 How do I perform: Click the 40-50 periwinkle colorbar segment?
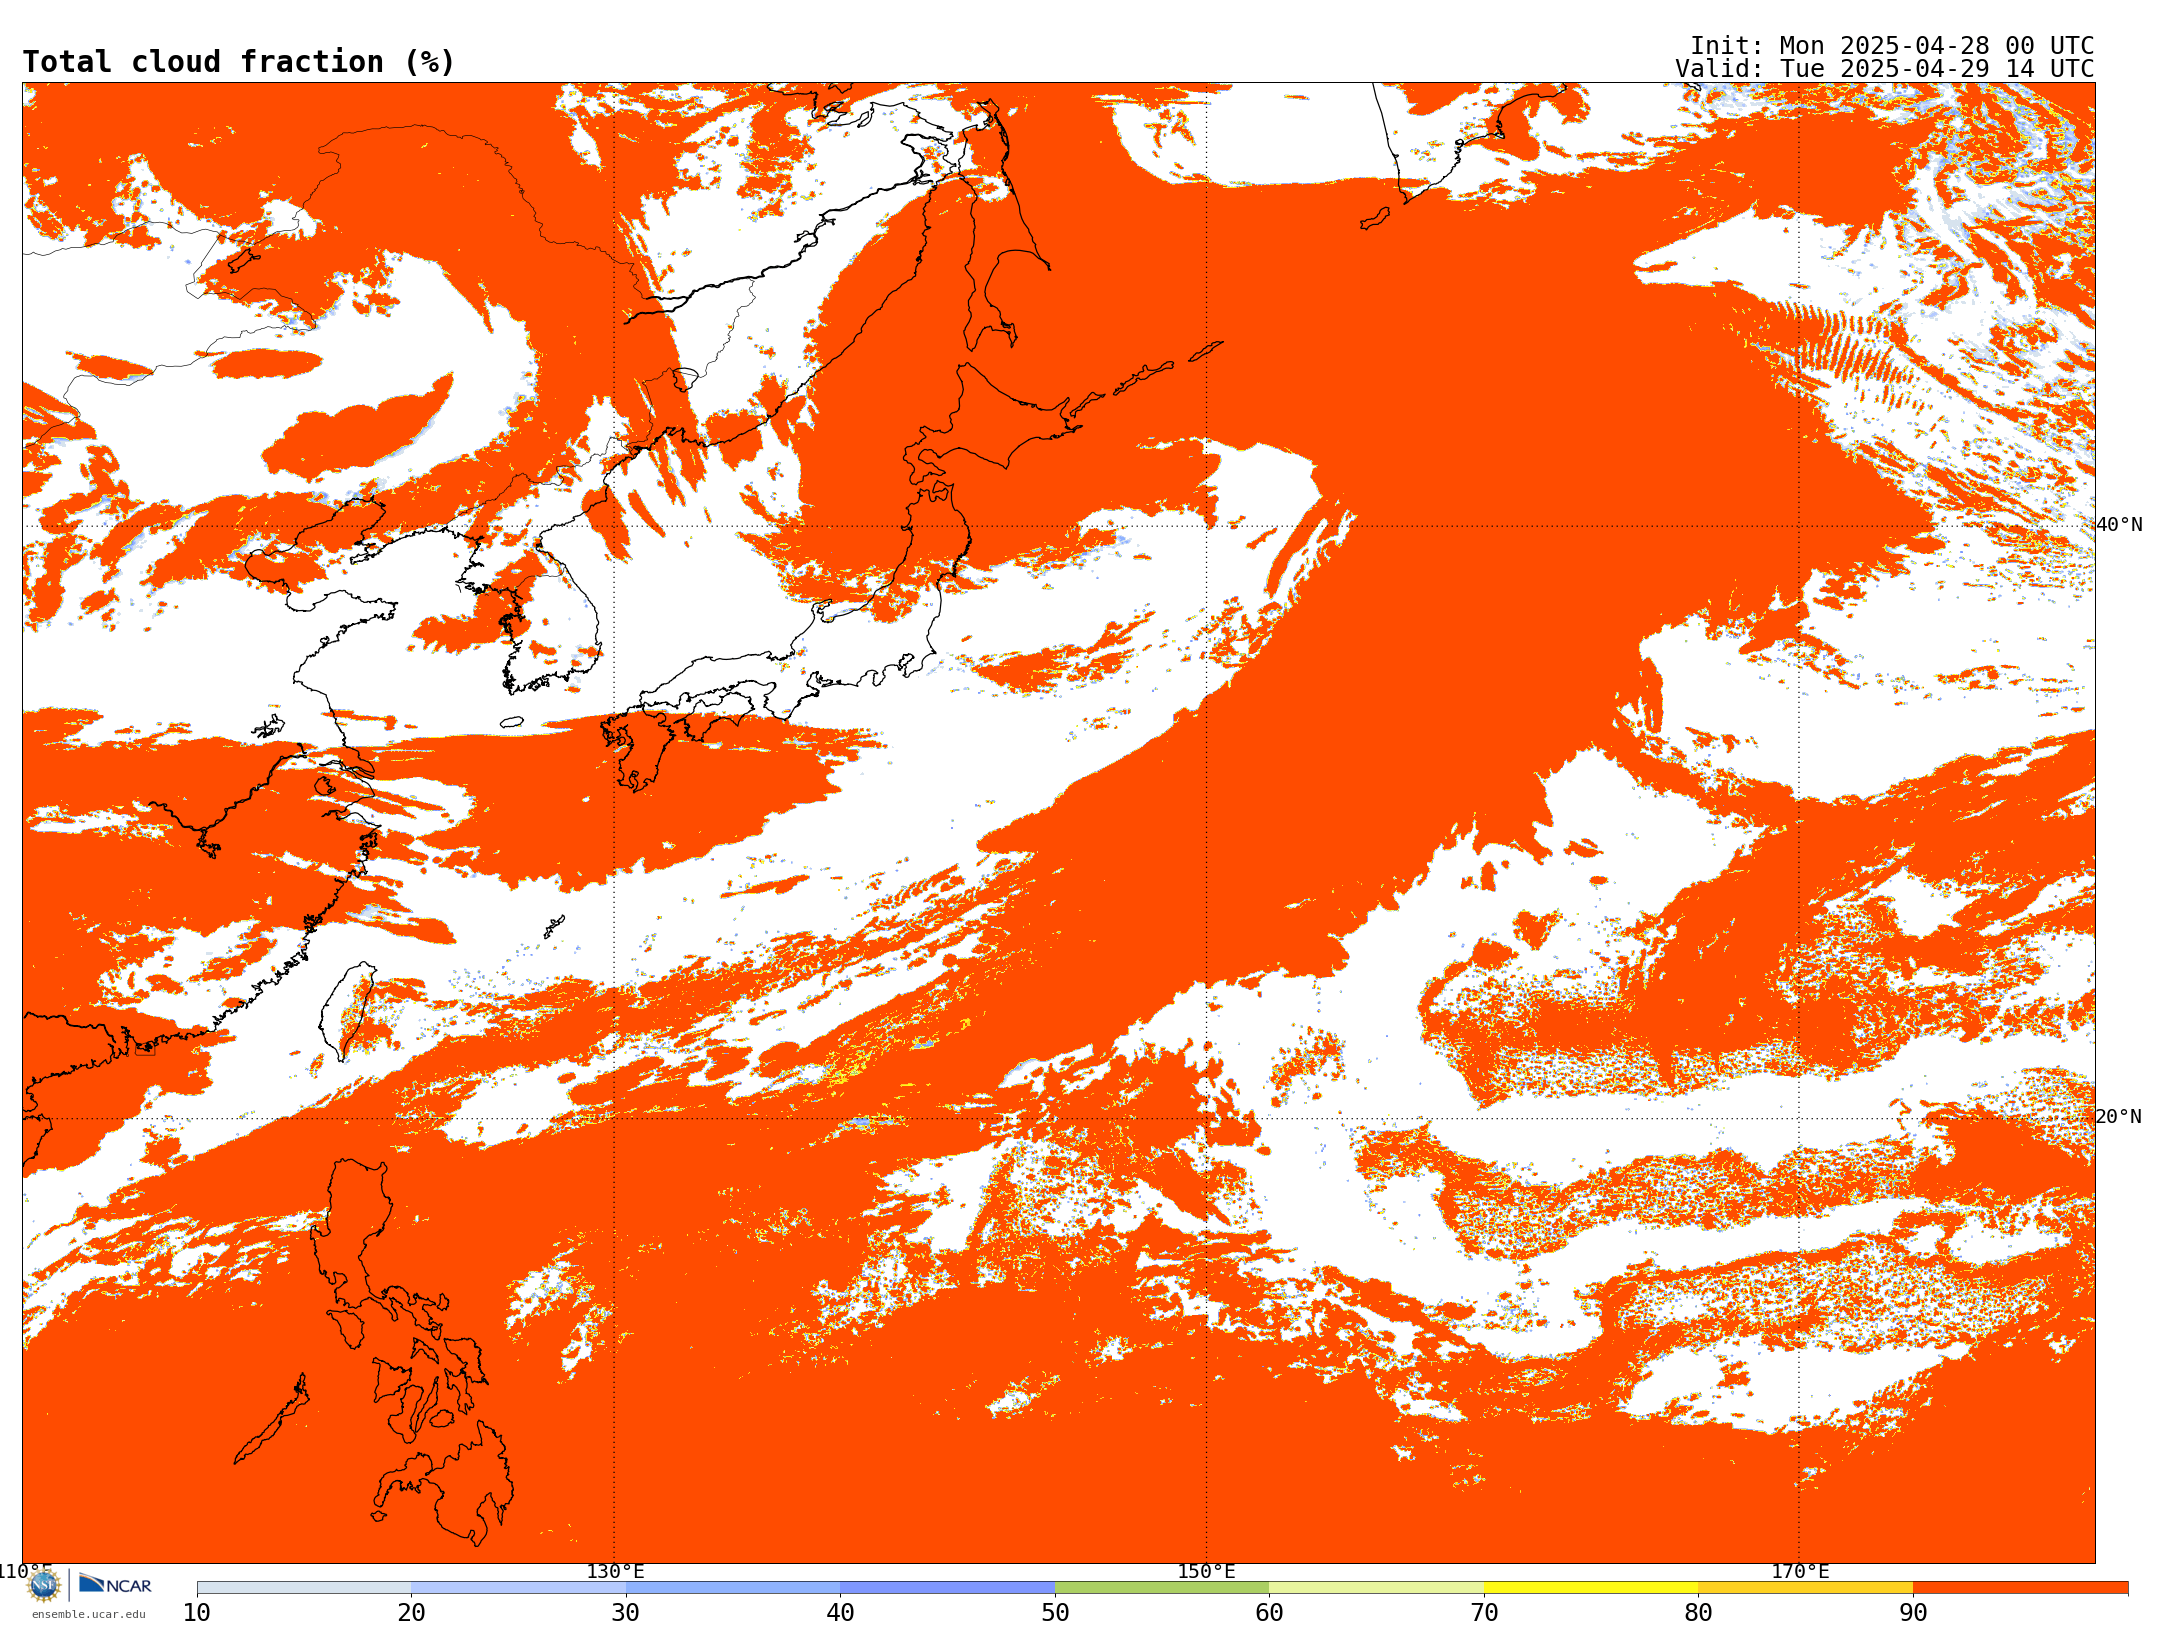(947, 1588)
